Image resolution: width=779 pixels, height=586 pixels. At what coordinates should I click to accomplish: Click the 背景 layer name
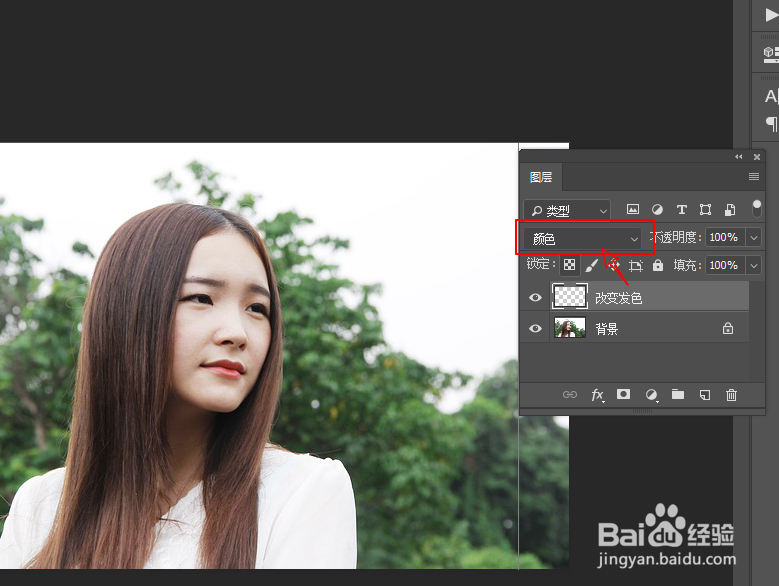607,329
